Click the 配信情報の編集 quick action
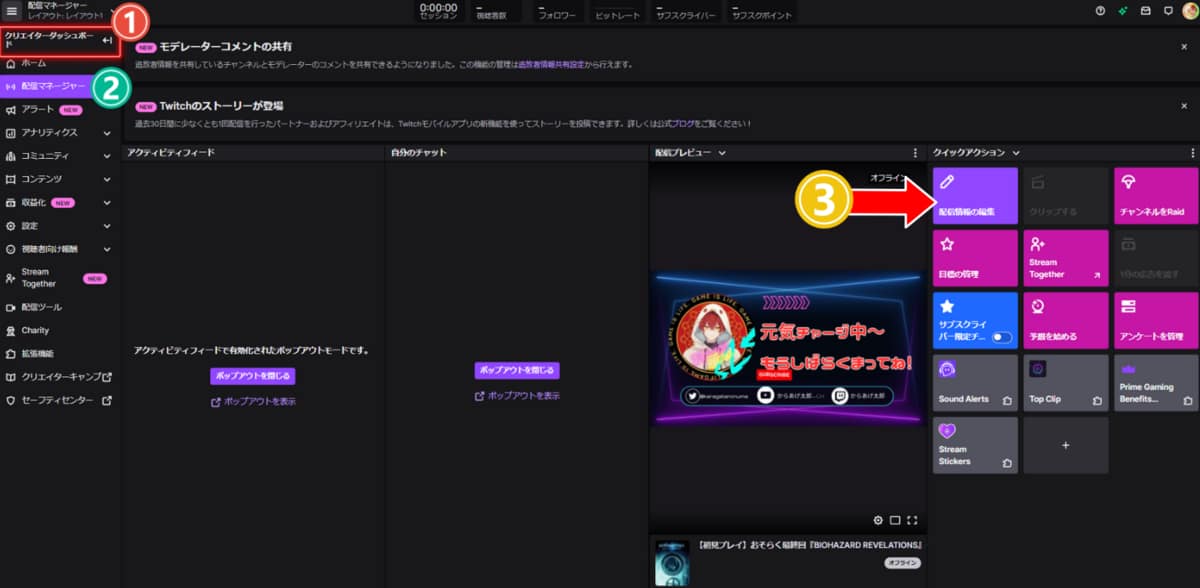 pyautogui.click(x=975, y=195)
